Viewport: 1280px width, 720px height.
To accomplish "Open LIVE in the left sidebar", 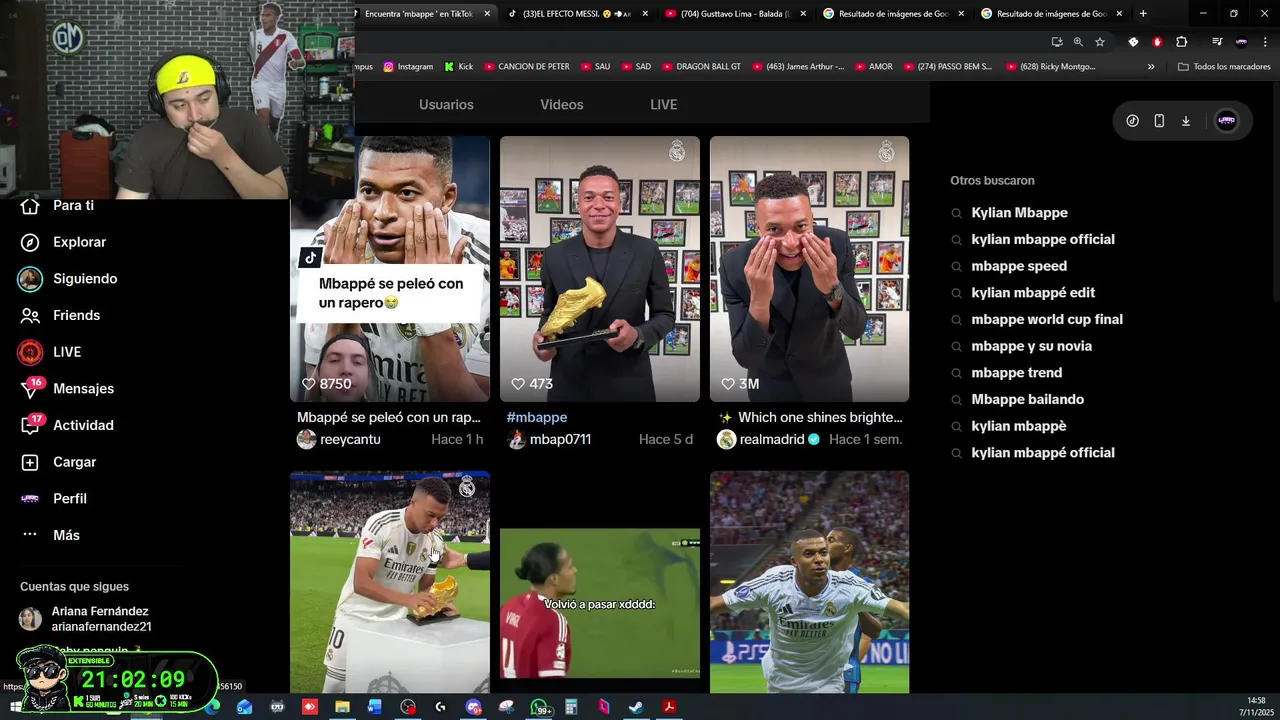I will pos(50,352).
